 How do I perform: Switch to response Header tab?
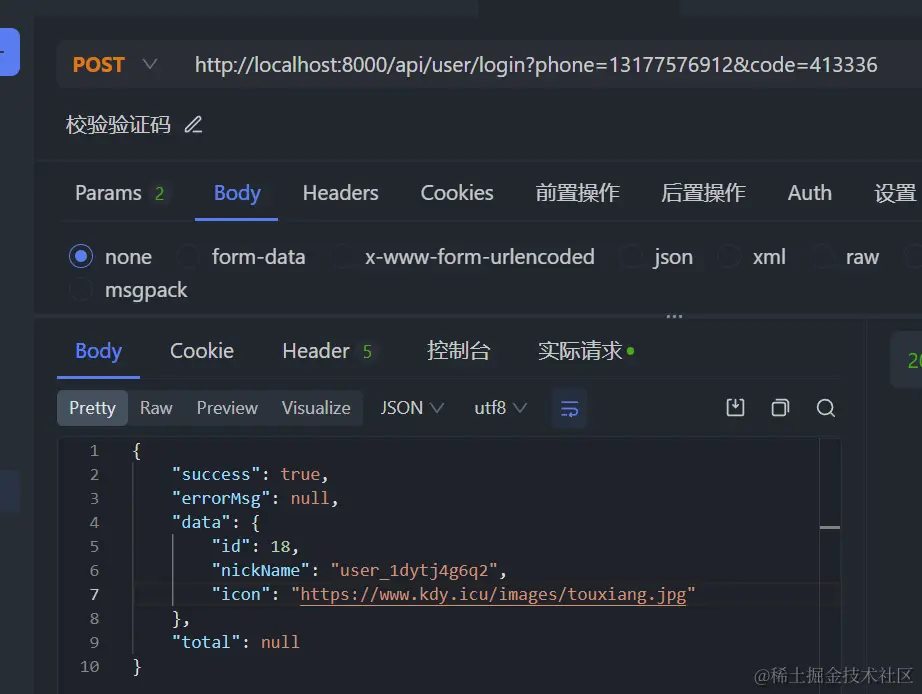coord(327,351)
